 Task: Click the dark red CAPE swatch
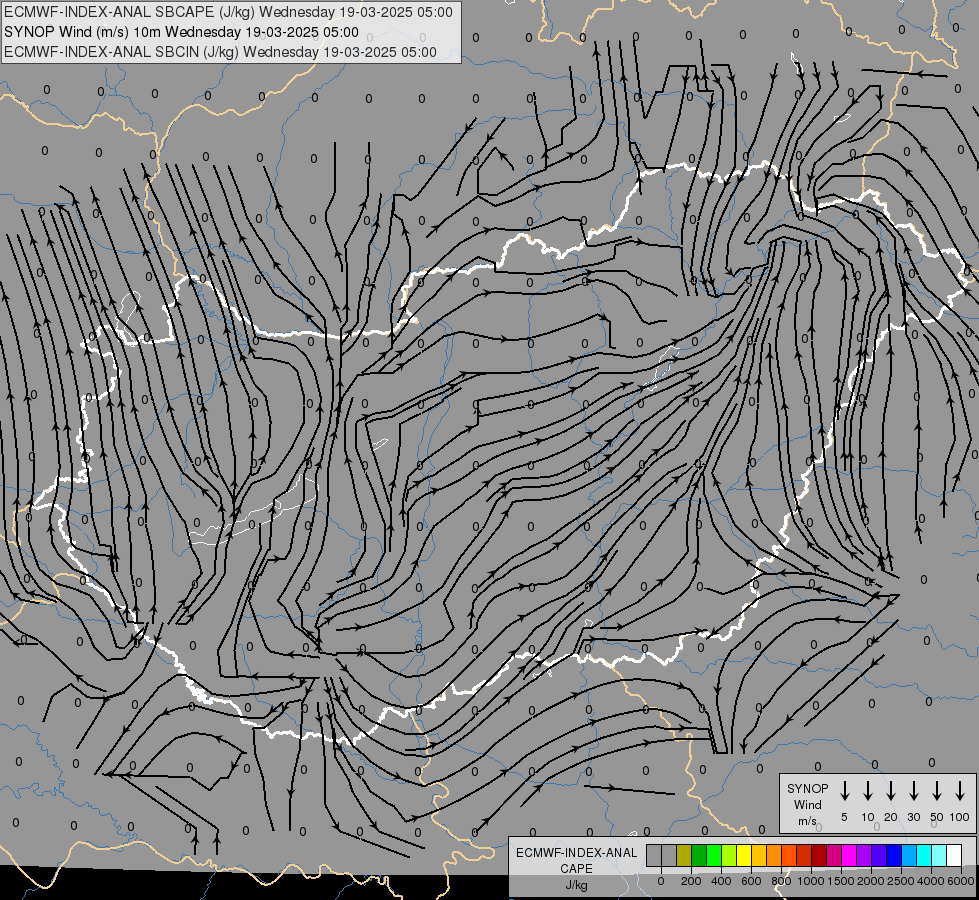tap(819, 855)
